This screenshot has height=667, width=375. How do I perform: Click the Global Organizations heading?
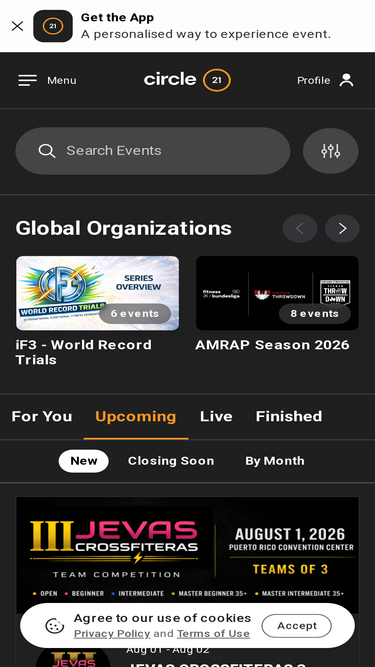click(124, 228)
